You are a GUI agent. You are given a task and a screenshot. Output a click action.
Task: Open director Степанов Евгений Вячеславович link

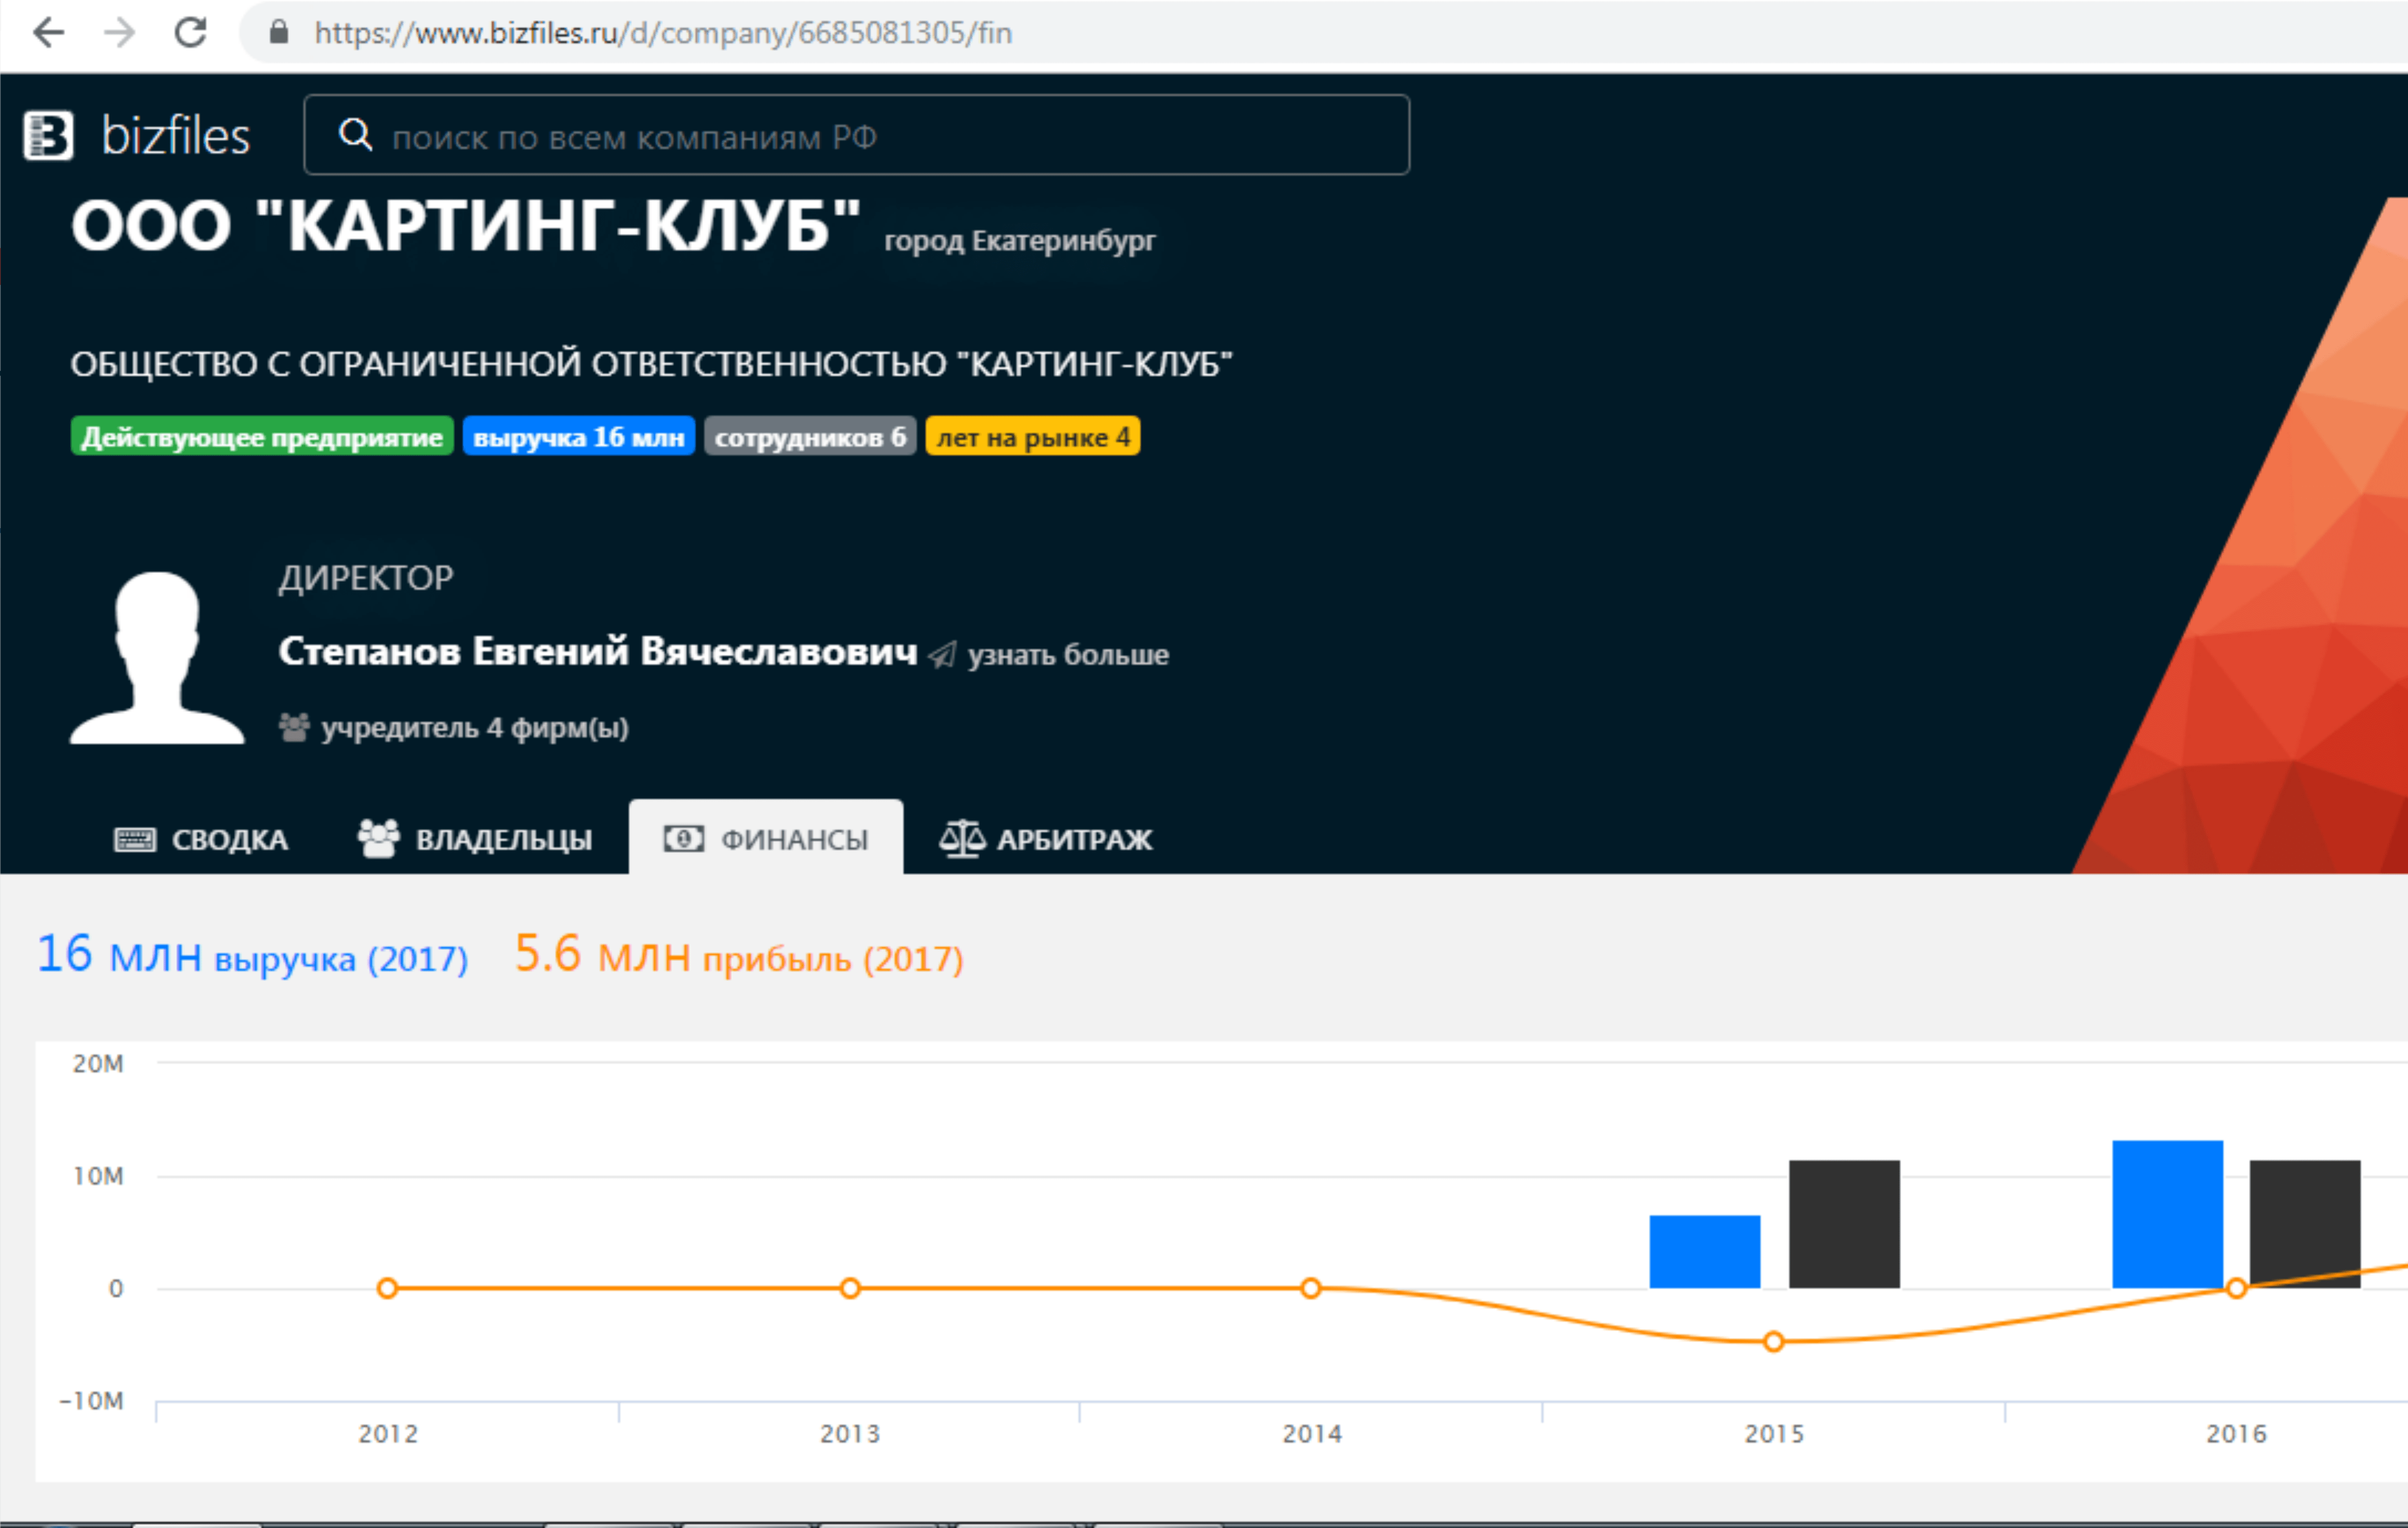pos(598,651)
